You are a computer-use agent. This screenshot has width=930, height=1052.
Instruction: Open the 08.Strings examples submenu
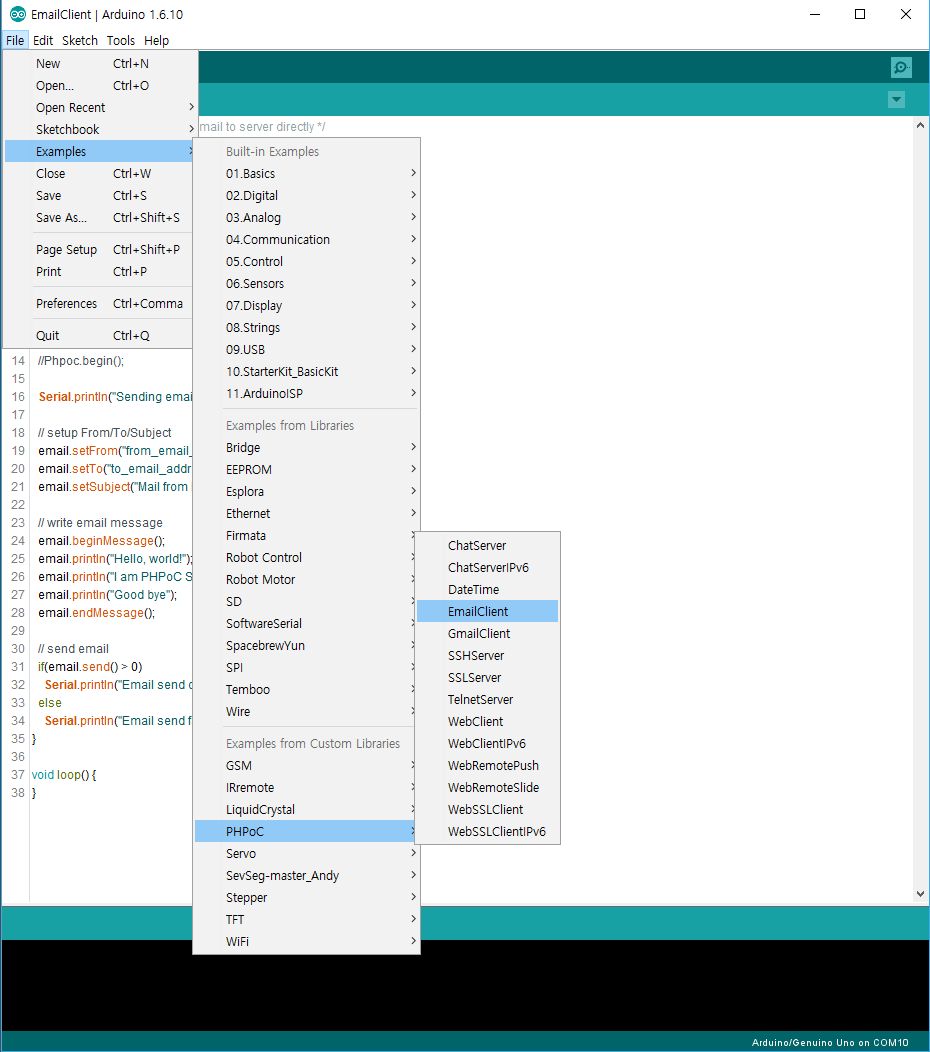pos(307,327)
